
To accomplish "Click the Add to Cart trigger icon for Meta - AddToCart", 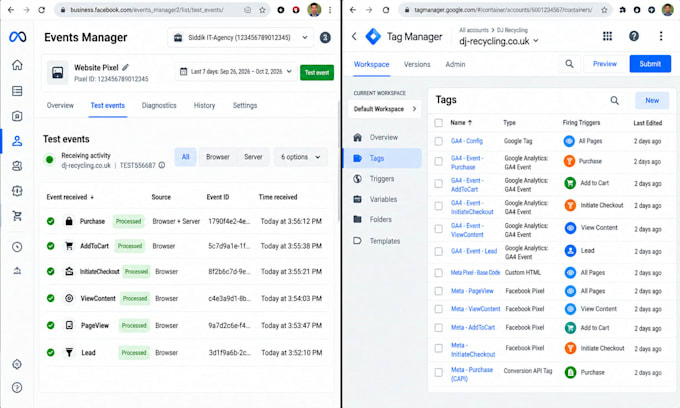I will 570,328.
